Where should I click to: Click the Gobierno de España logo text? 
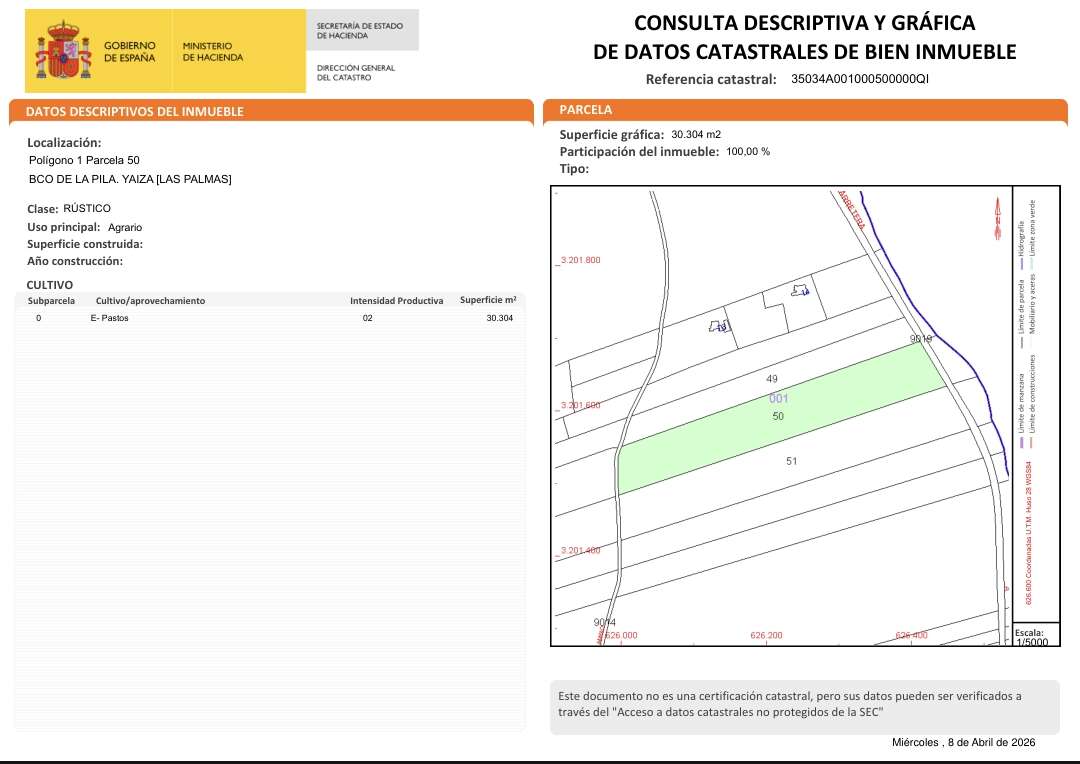(x=130, y=51)
